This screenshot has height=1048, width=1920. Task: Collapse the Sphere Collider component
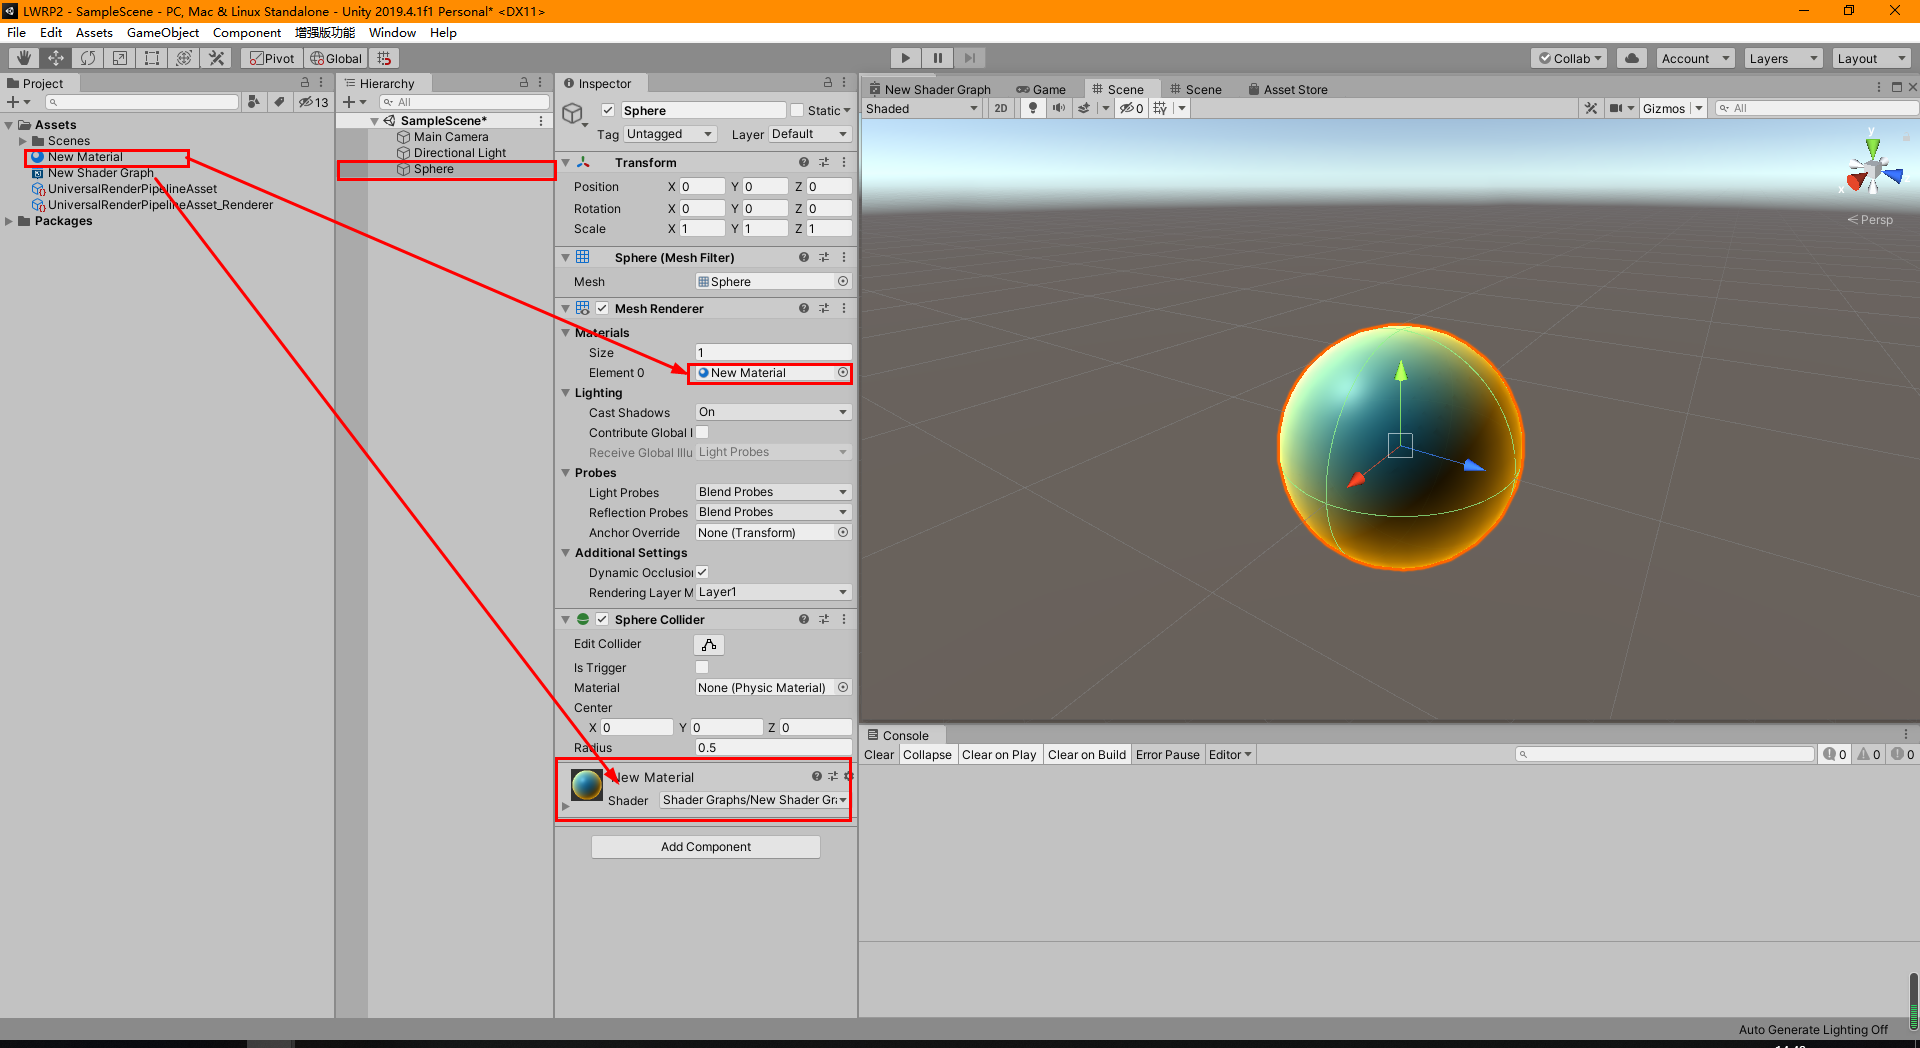566,619
